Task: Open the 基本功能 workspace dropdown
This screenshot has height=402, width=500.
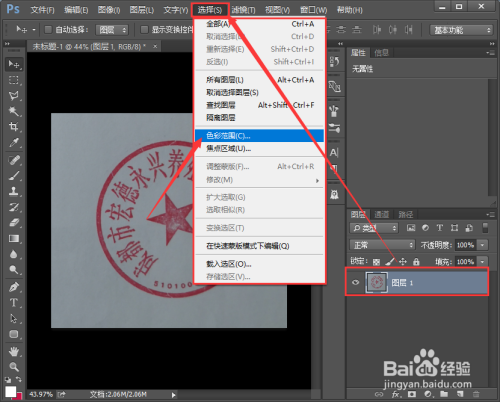Action: pos(461,30)
